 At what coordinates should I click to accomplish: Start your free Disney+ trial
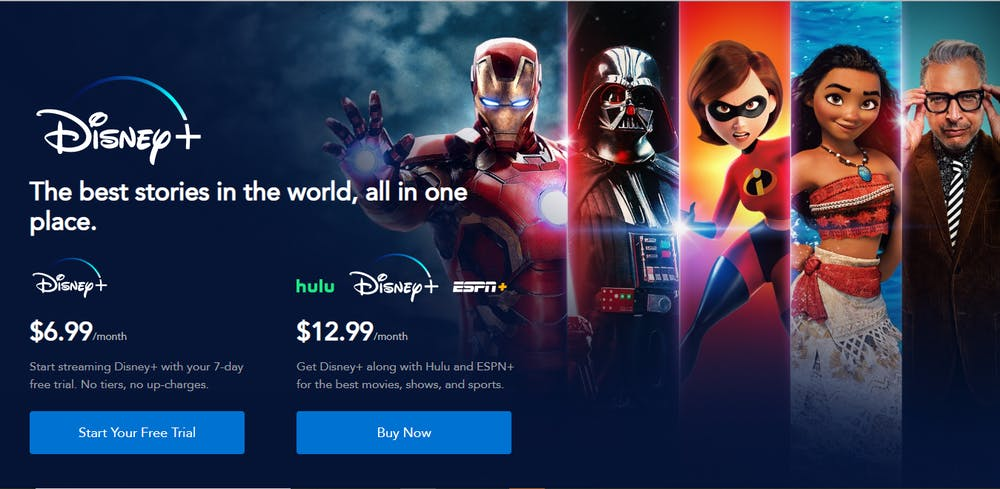tap(137, 432)
